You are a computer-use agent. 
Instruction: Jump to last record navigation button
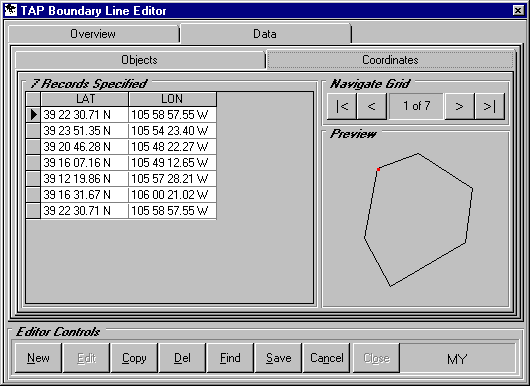point(489,106)
